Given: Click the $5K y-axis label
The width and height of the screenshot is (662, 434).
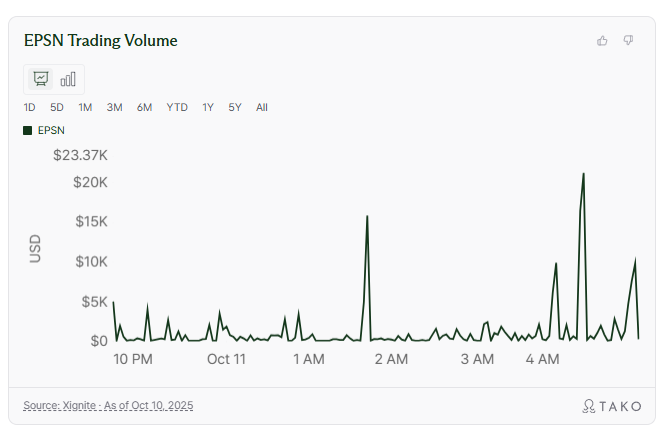Looking at the screenshot, I should pyautogui.click(x=95, y=302).
